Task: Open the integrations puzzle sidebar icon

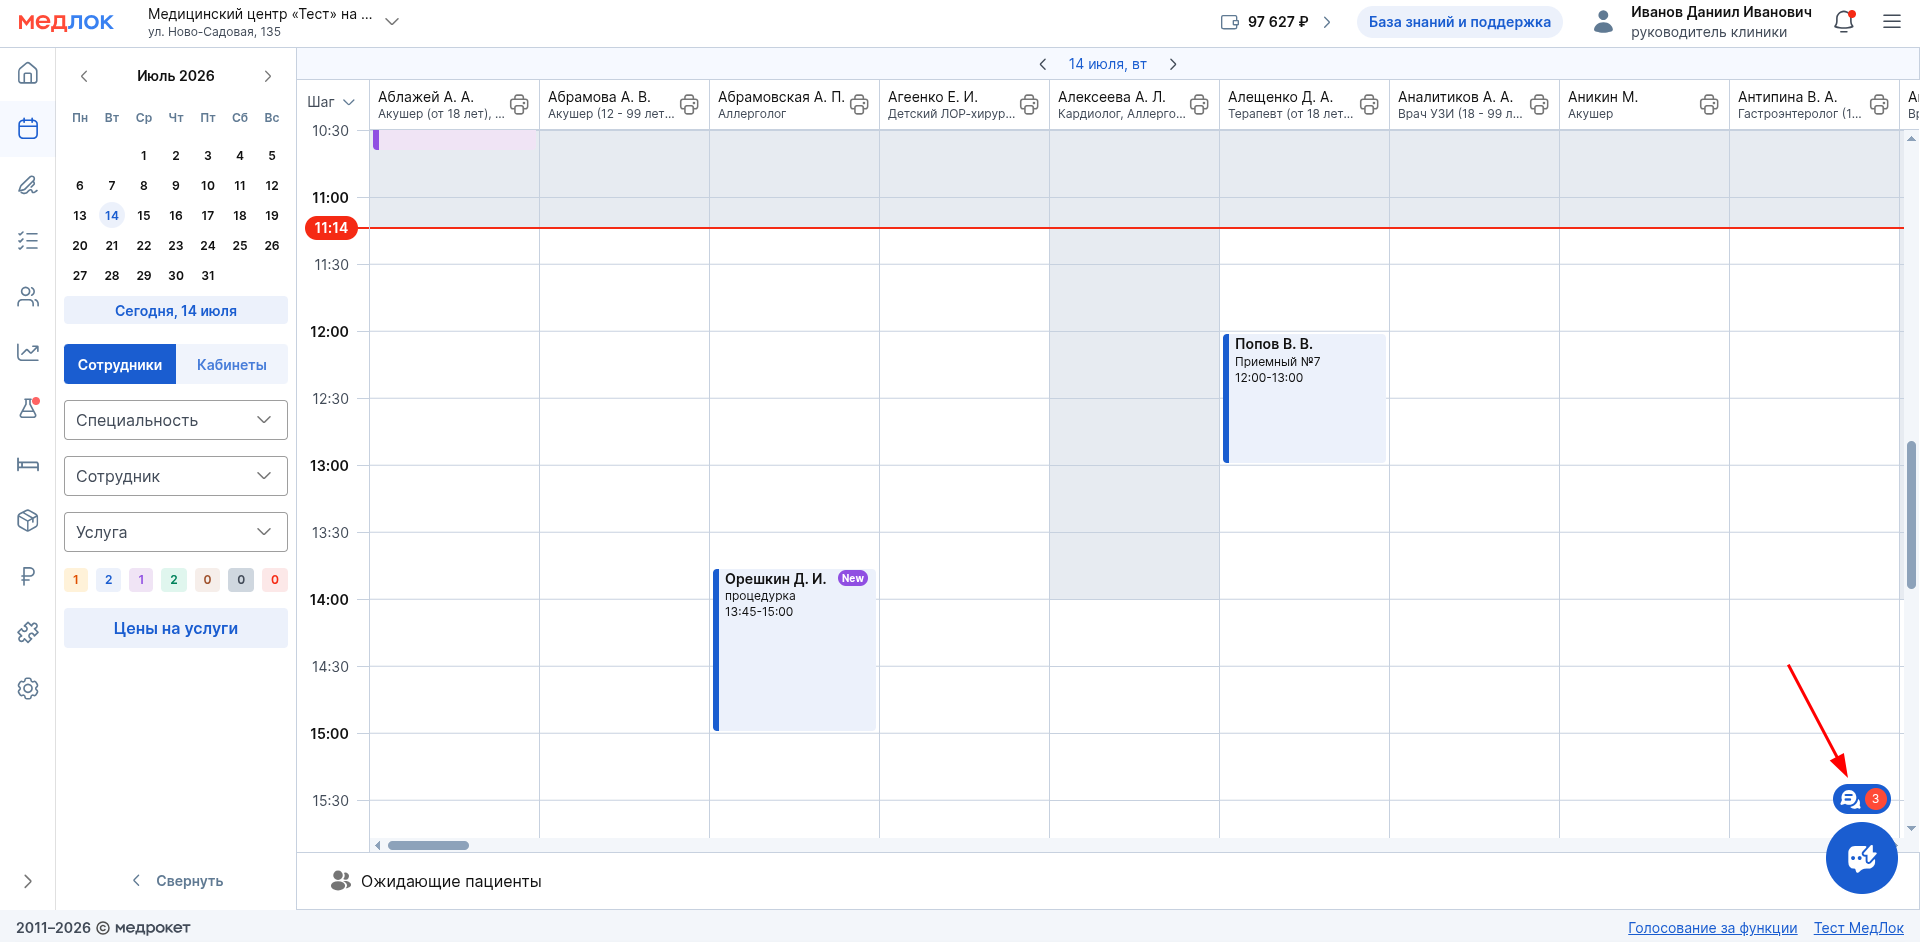Action: tap(28, 632)
